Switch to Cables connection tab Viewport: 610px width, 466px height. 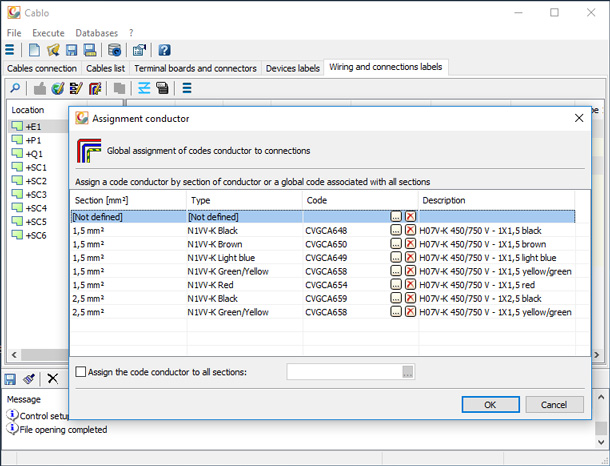tap(42, 68)
